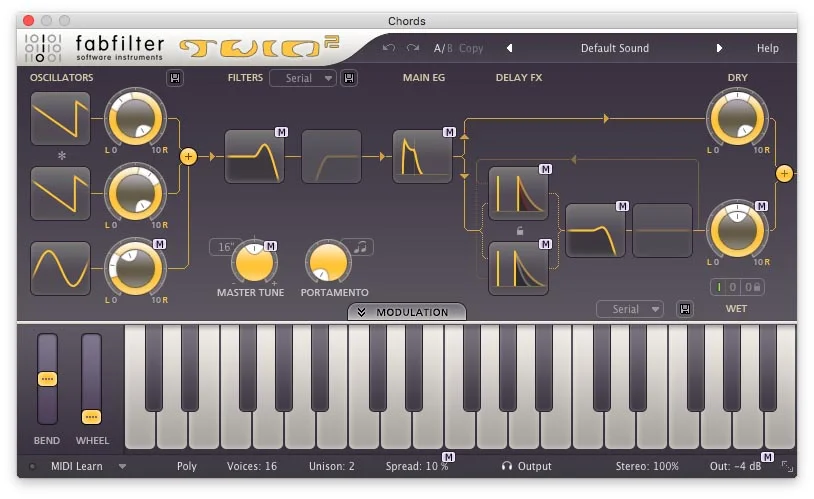Click the undo arrow icon
814x499 pixels.
point(389,48)
